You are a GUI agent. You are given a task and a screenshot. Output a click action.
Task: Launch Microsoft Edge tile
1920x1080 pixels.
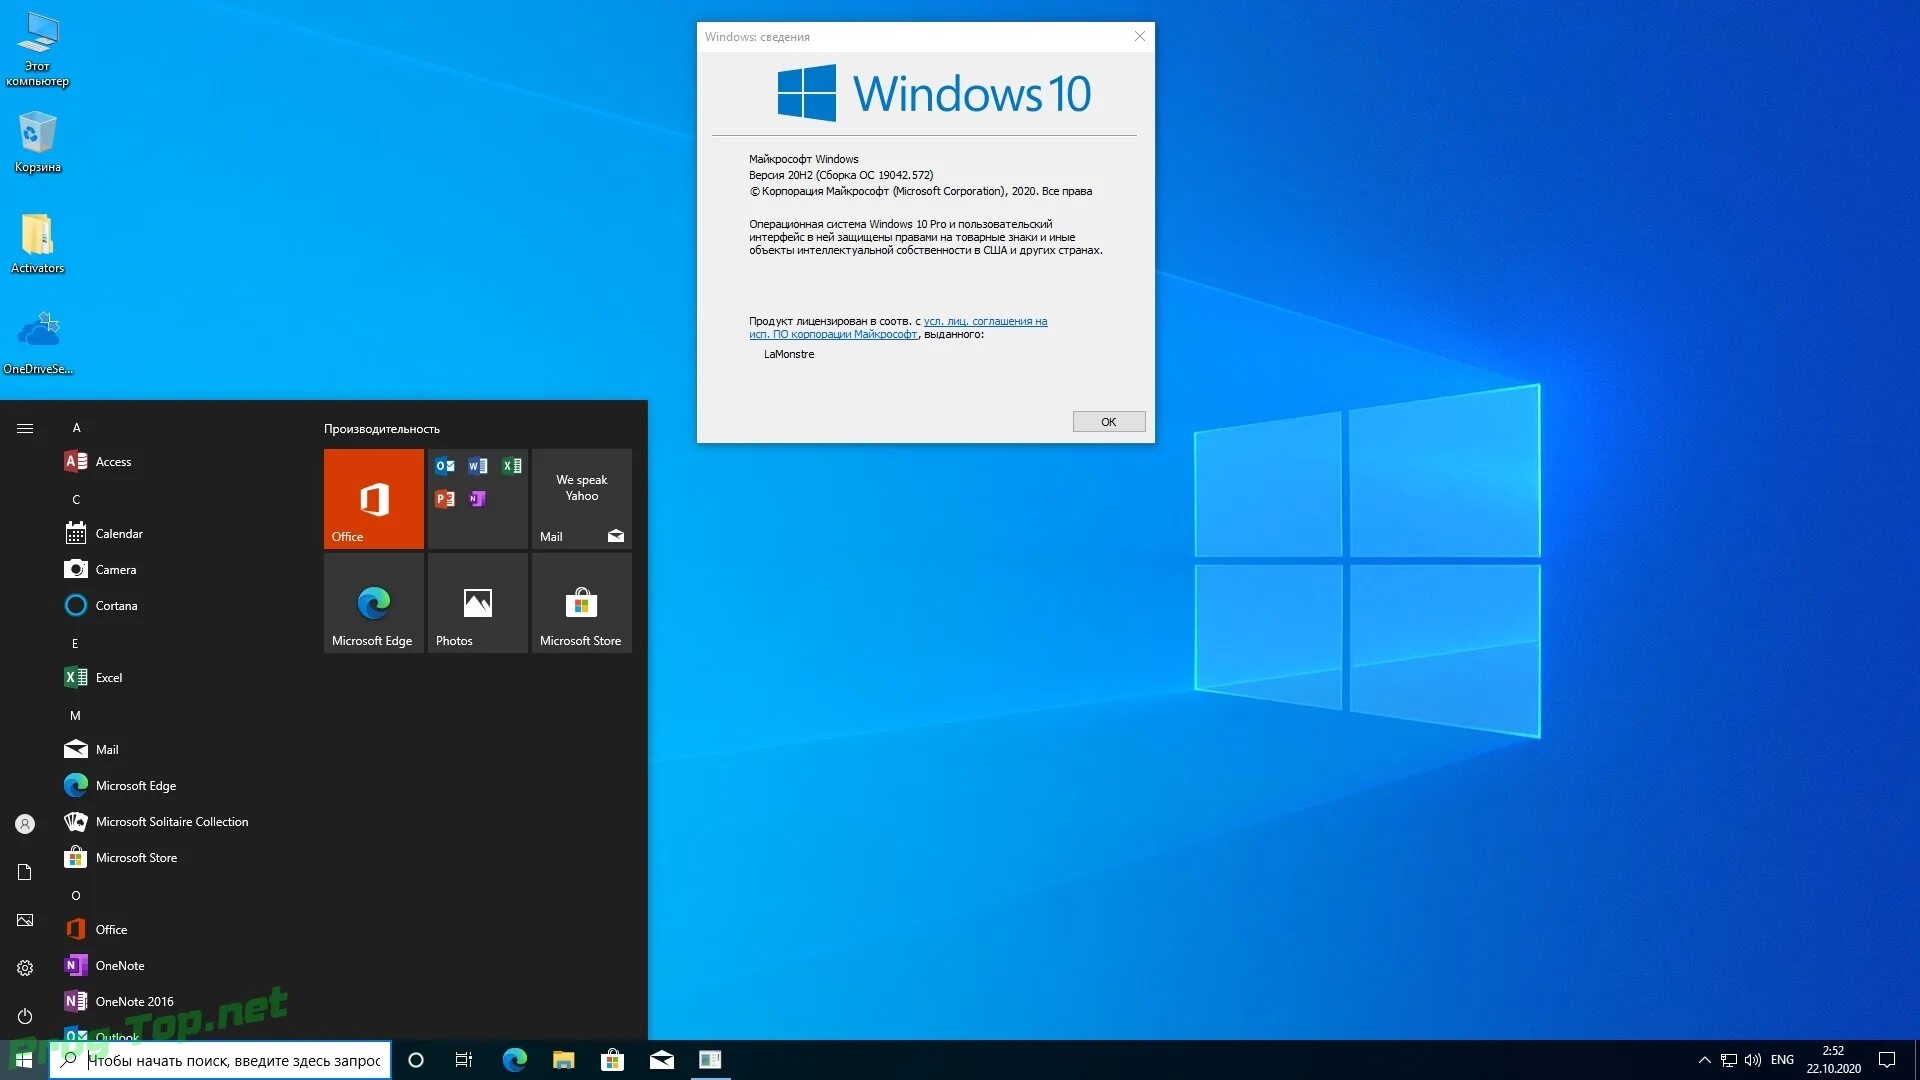pyautogui.click(x=373, y=602)
